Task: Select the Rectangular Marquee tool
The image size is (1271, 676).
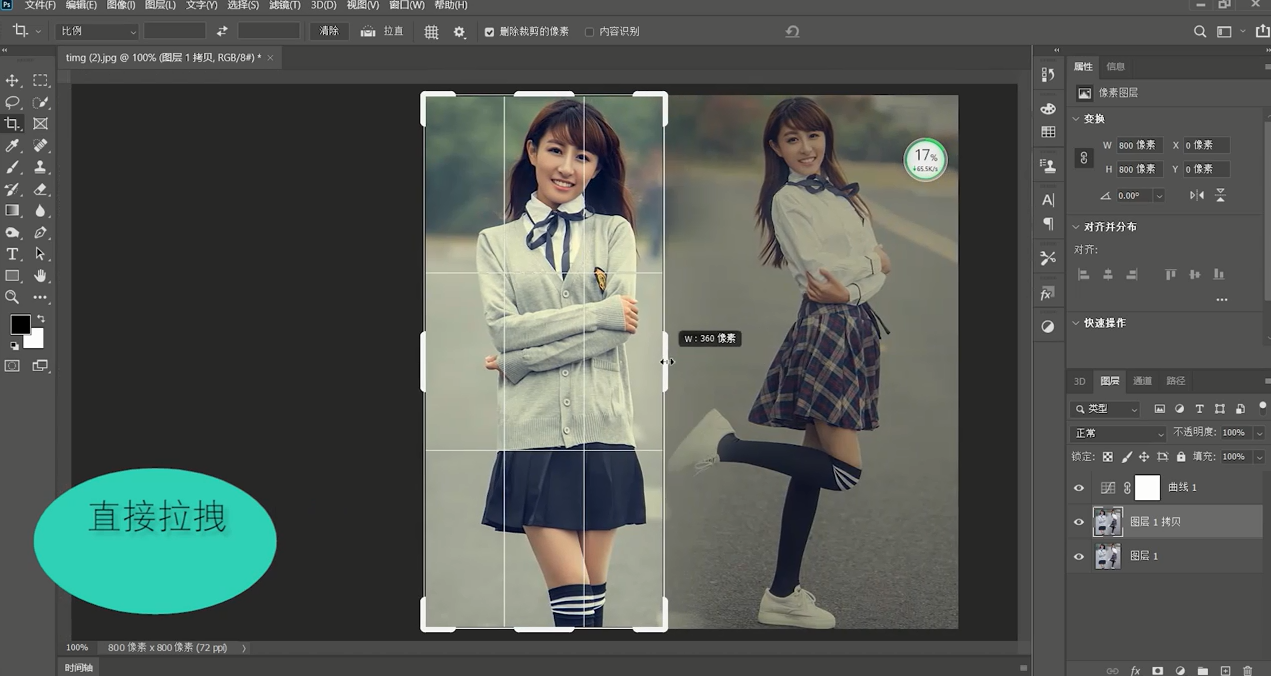Action: 41,80
